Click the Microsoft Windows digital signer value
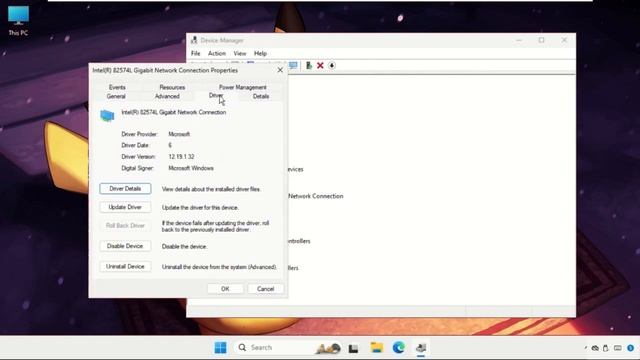 (x=191, y=168)
